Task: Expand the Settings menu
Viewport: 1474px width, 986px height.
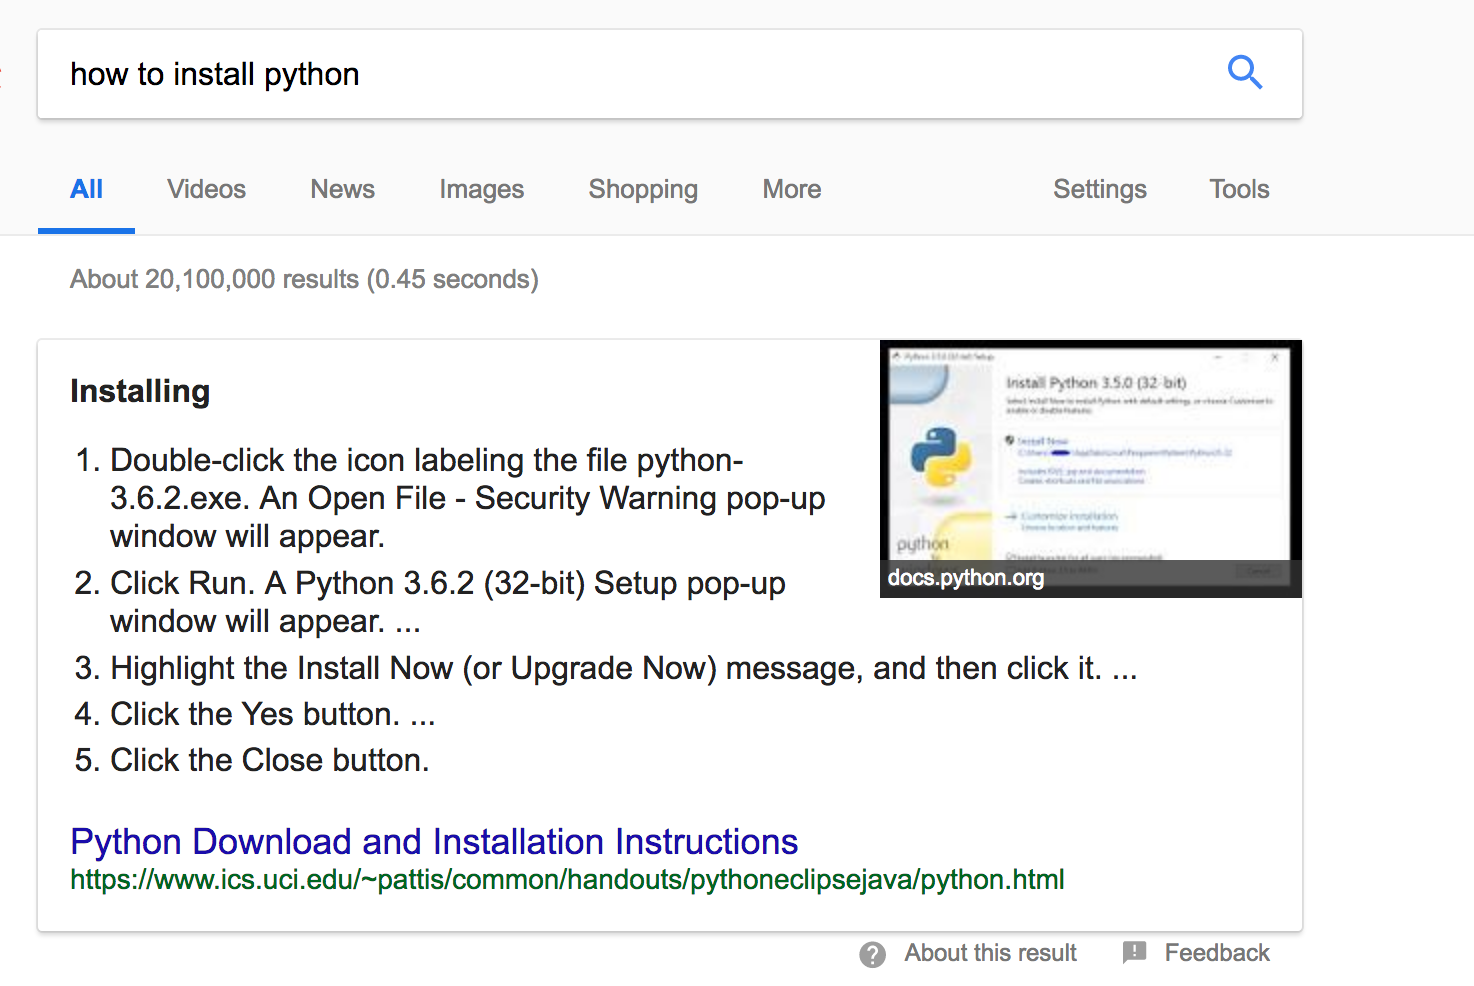Action: [1100, 189]
